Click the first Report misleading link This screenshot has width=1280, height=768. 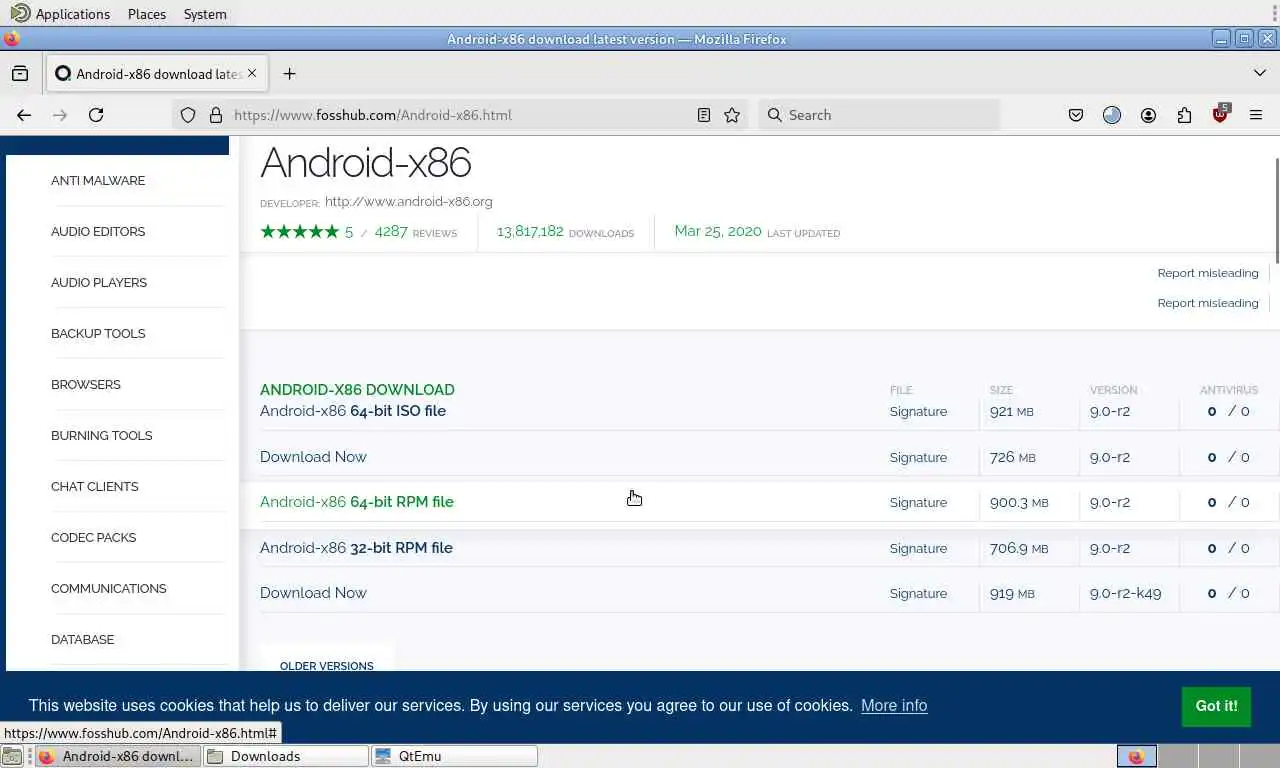pos(1208,273)
